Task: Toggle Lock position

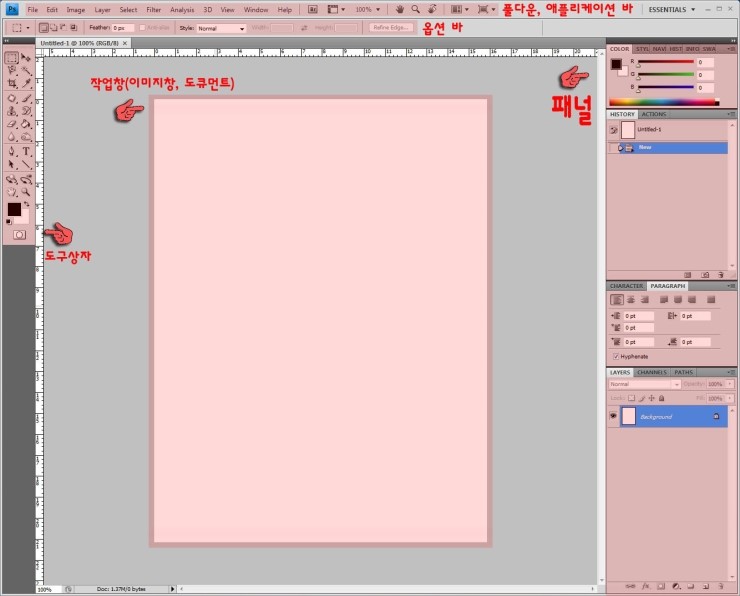Action: pos(652,398)
